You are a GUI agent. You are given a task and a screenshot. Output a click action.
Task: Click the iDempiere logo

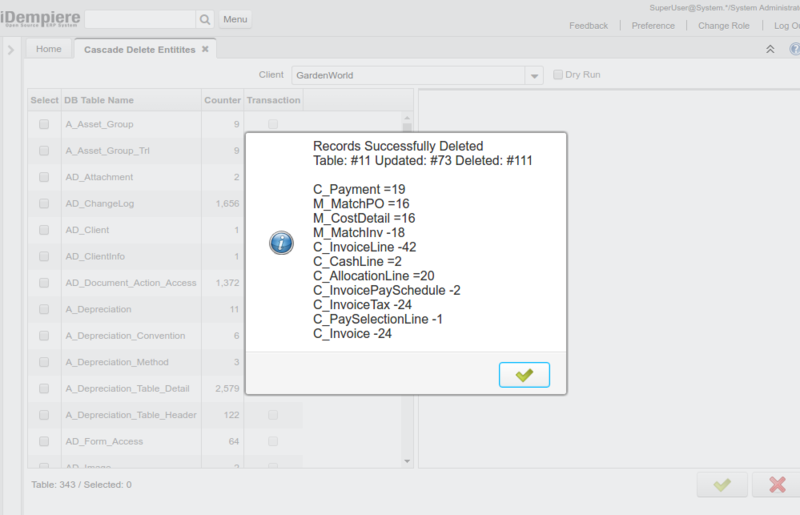tap(40, 18)
